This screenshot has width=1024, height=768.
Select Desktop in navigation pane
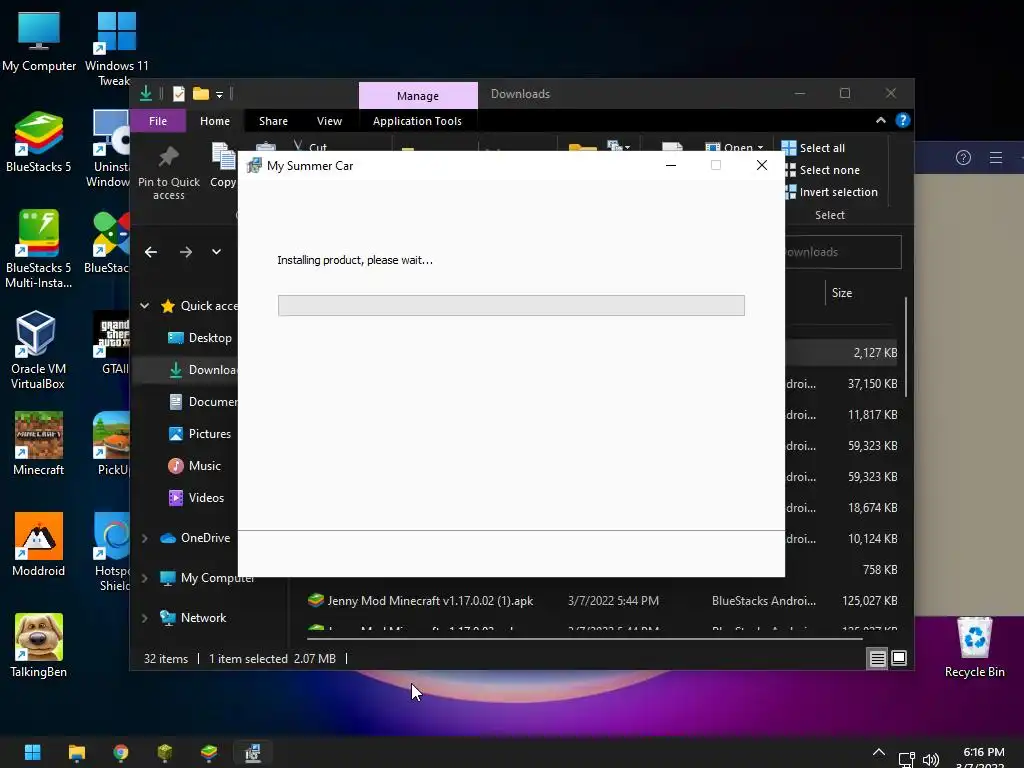pyautogui.click(x=199, y=338)
